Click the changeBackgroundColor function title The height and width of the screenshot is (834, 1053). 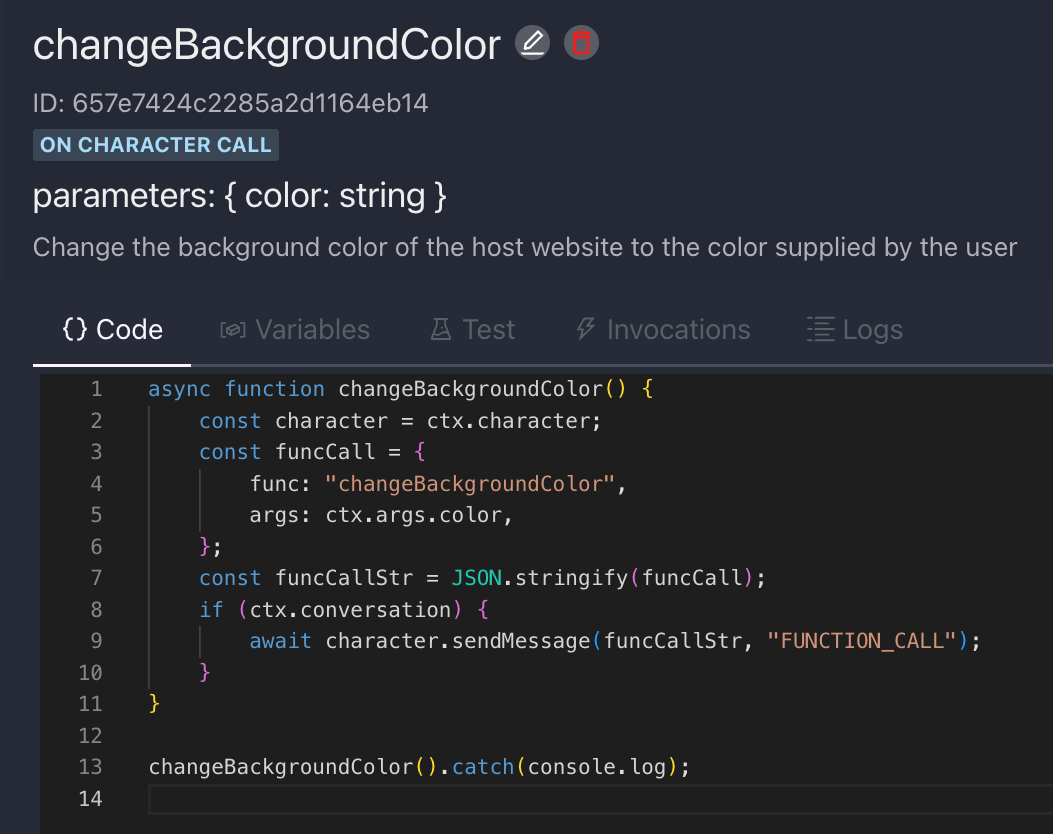coord(267,44)
